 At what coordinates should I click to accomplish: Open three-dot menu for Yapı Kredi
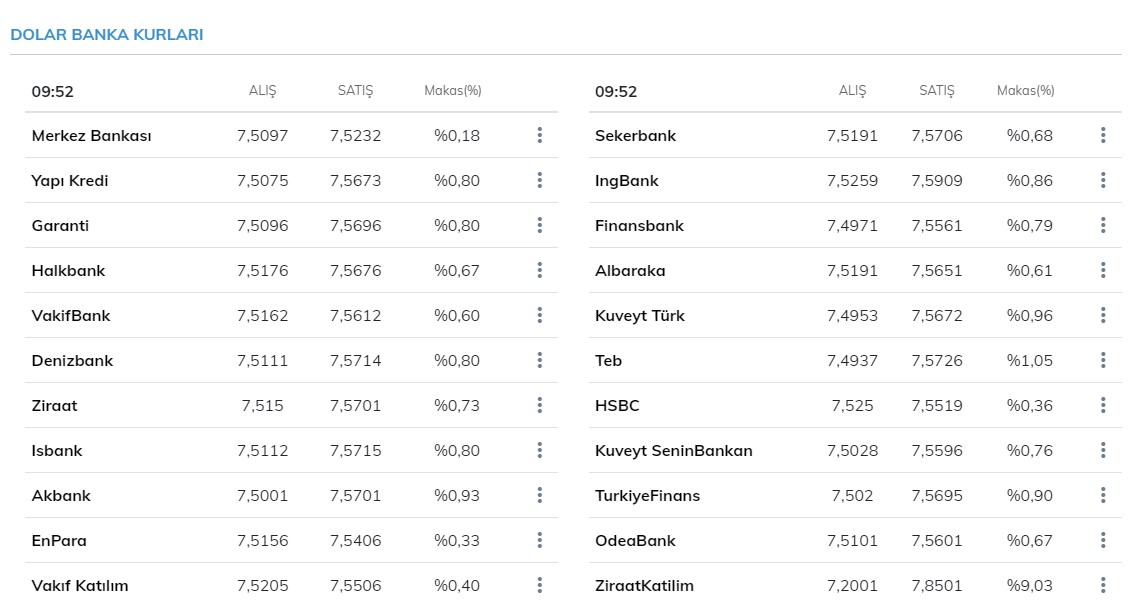coord(539,180)
